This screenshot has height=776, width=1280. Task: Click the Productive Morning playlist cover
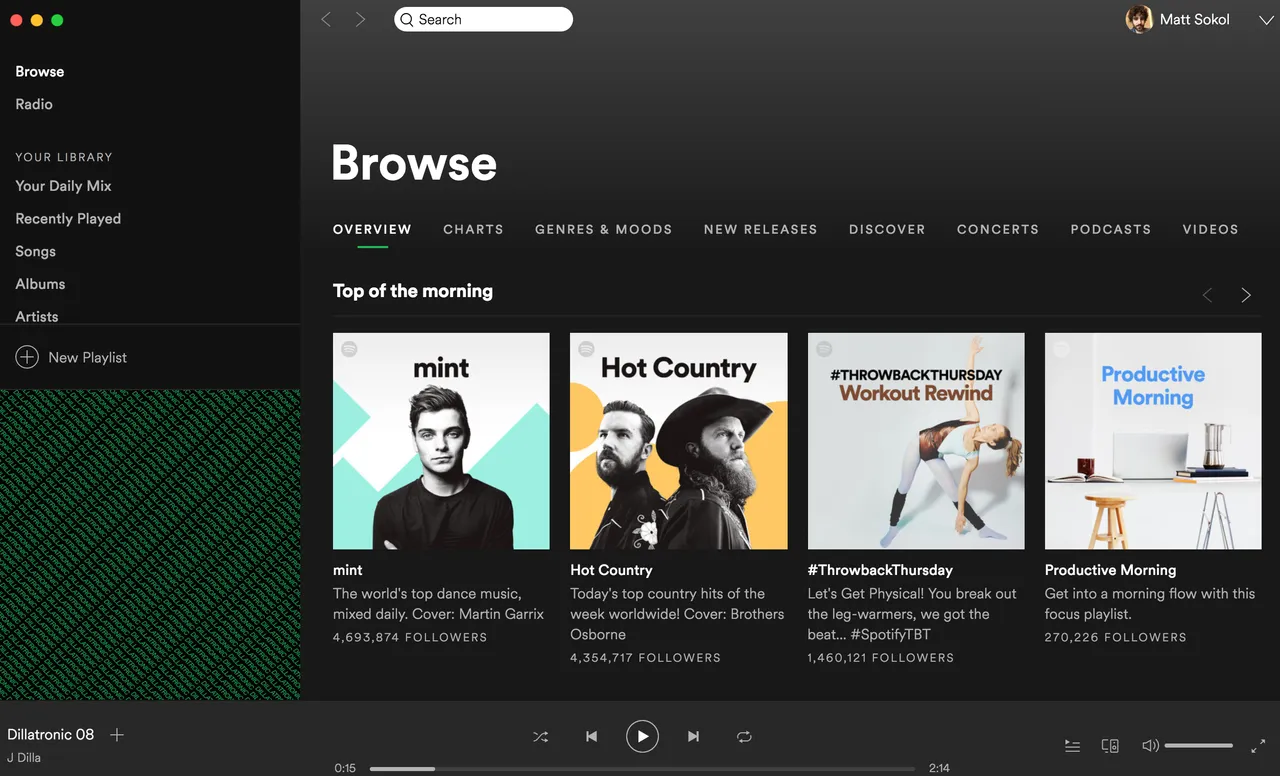click(1153, 441)
